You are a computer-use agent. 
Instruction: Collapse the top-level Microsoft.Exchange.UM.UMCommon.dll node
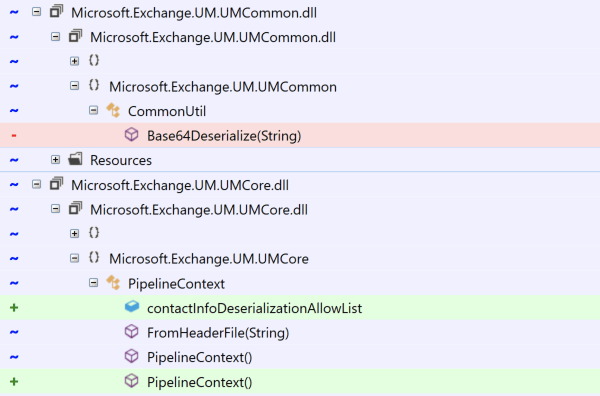[x=36, y=12]
